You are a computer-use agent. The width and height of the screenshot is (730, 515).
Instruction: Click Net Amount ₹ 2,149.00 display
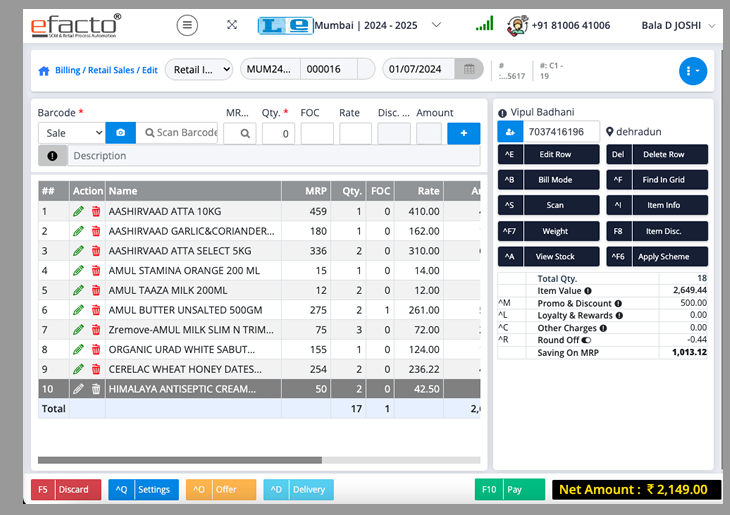636,489
